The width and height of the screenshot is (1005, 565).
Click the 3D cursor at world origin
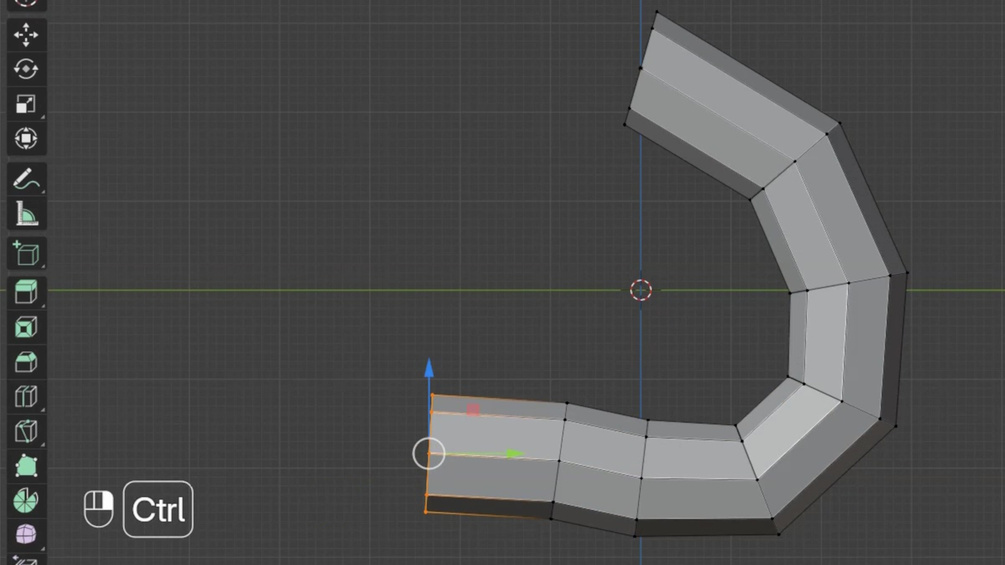click(641, 290)
